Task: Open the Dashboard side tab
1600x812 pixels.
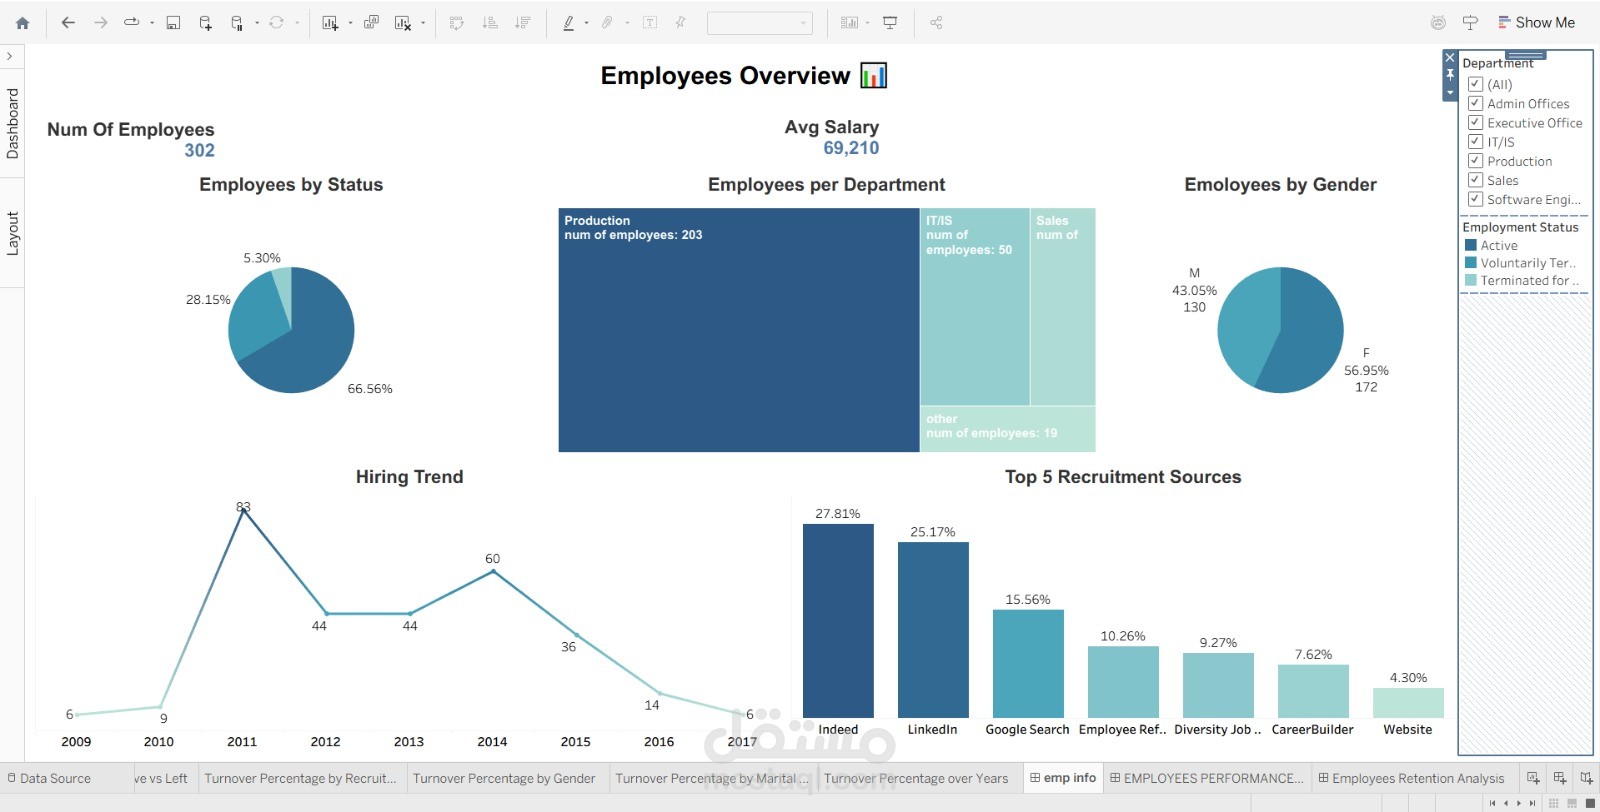Action: click(x=12, y=123)
